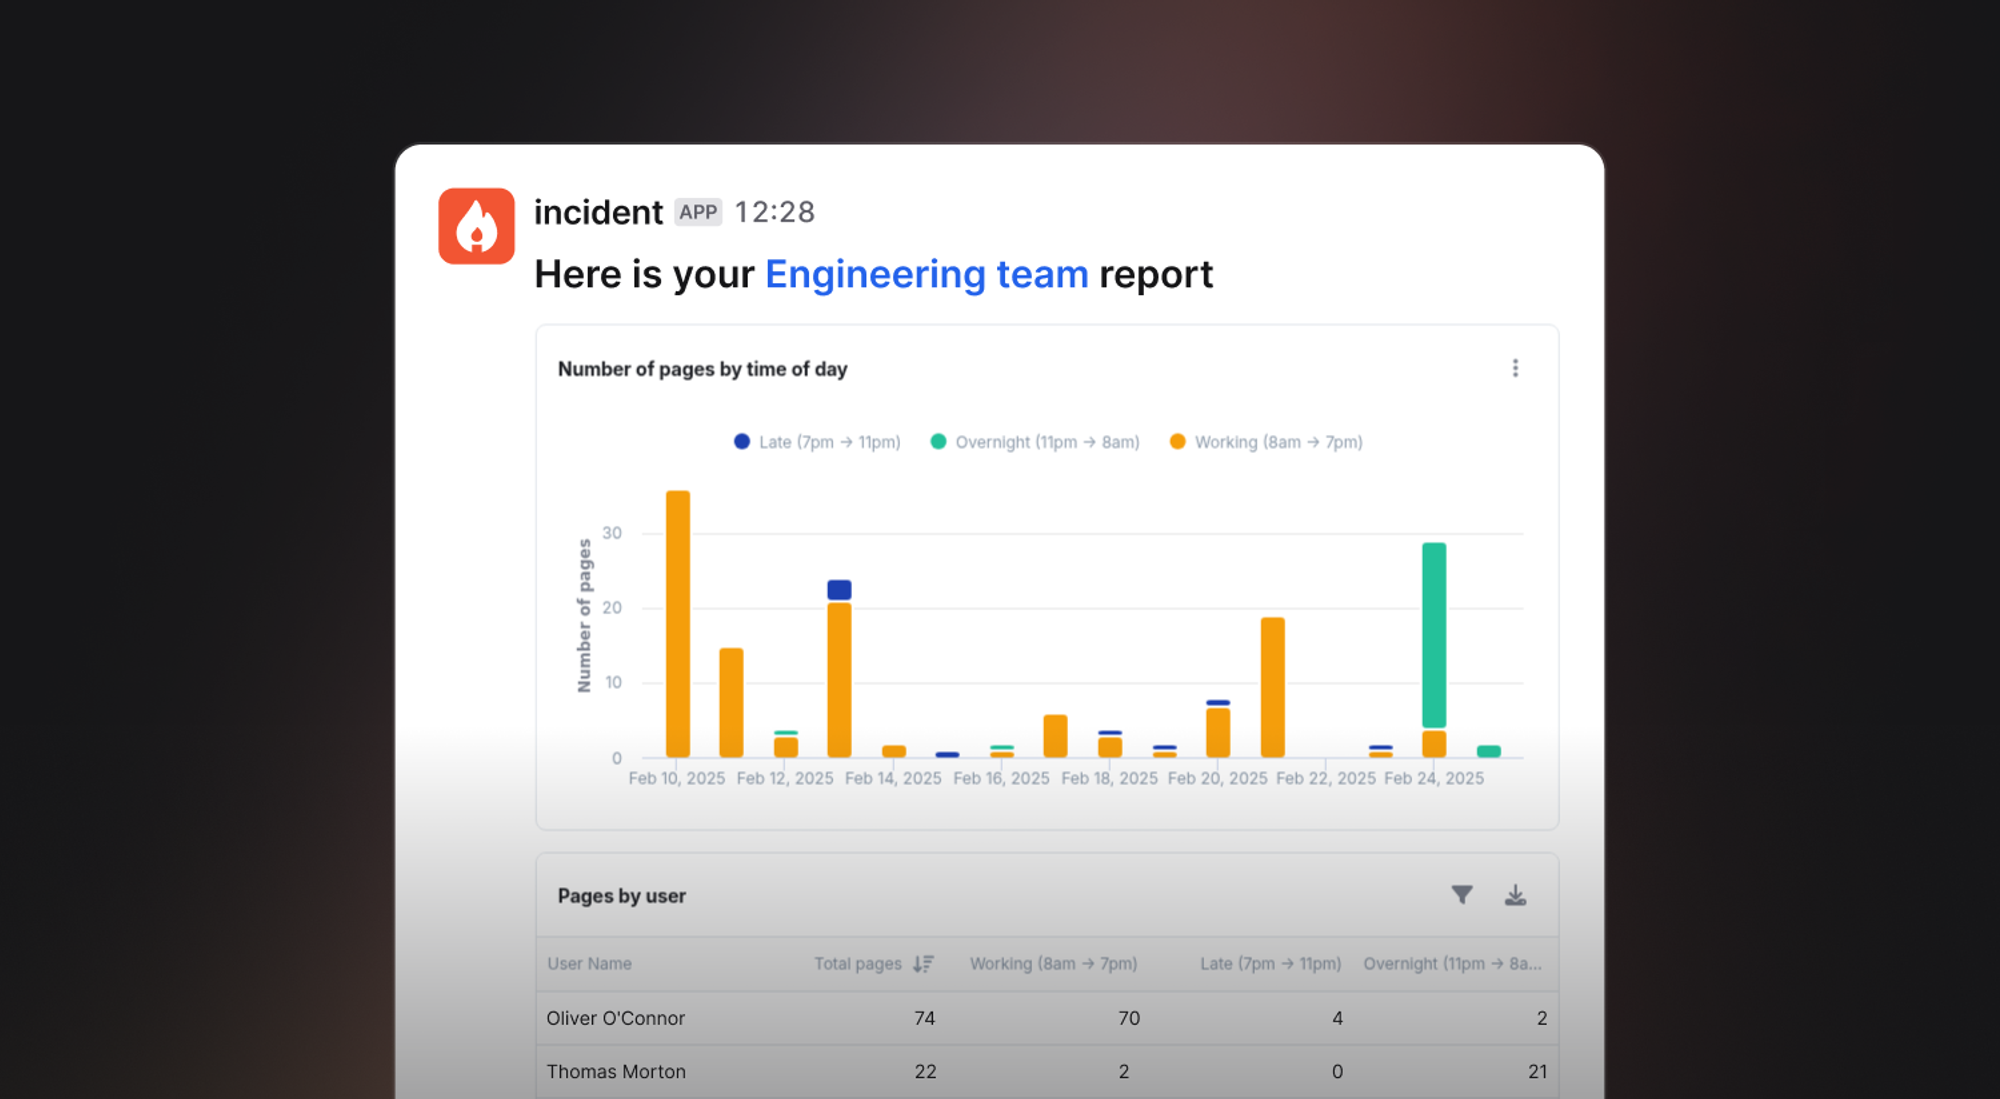Open the chart's three-dot options menu

tap(1515, 368)
